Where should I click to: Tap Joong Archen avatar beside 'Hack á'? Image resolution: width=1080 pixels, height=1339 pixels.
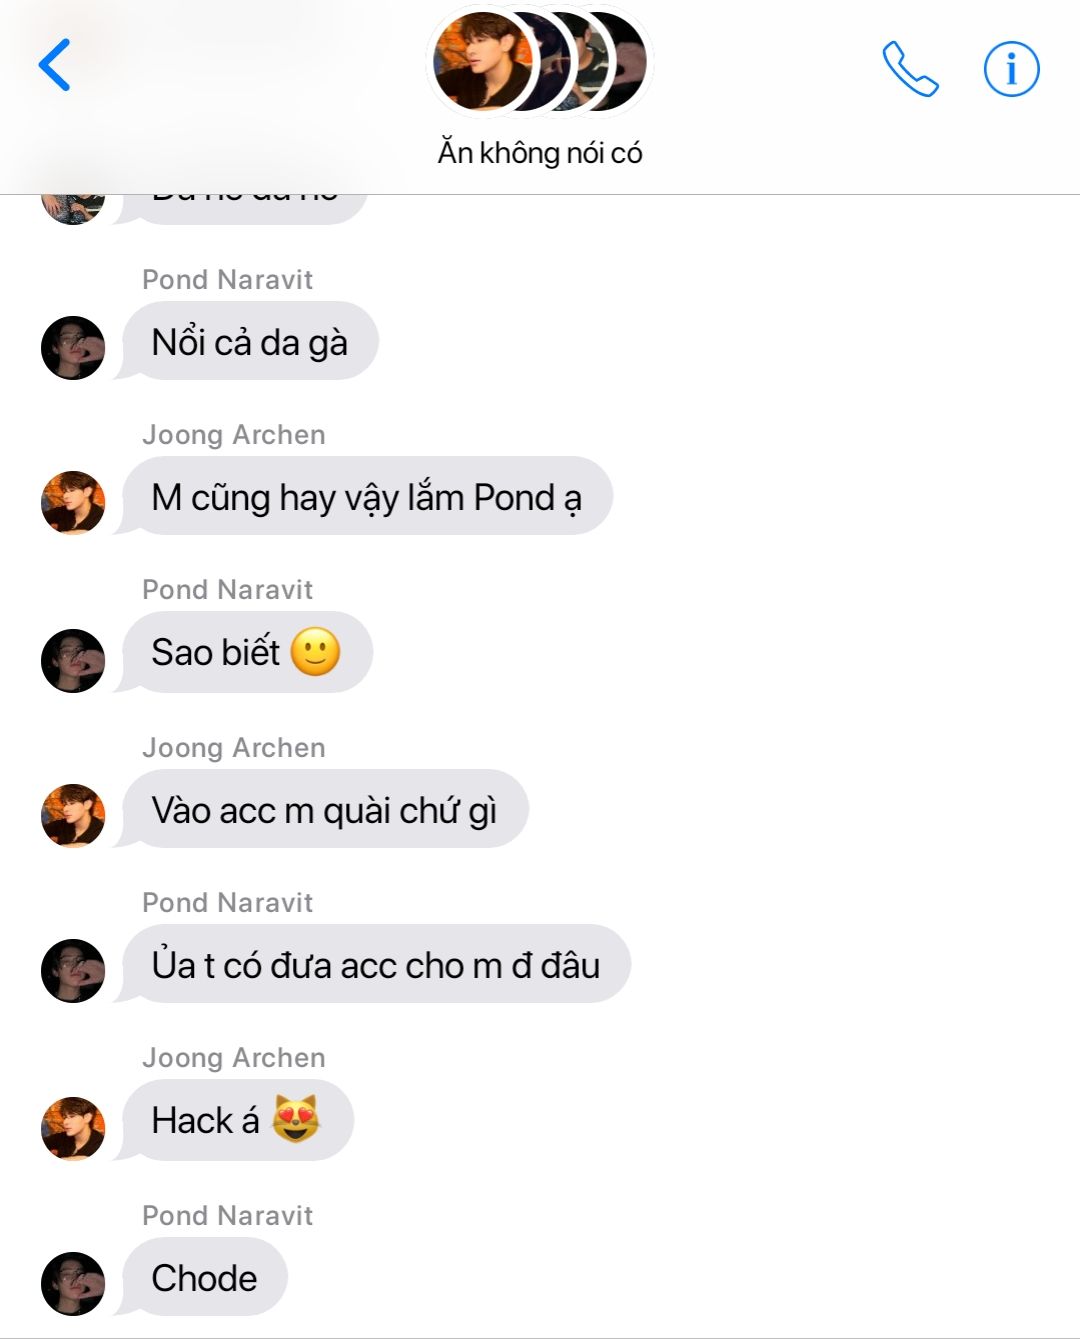pyautogui.click(x=73, y=1129)
